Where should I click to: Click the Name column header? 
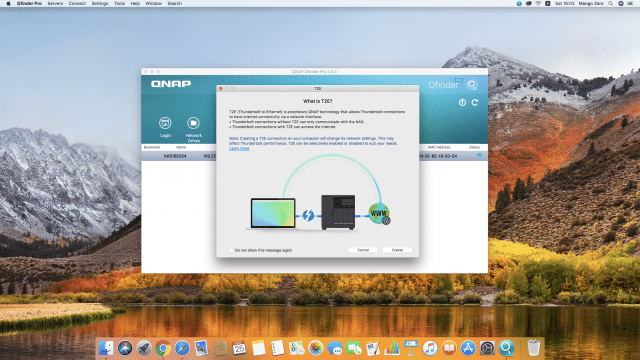tap(181, 147)
